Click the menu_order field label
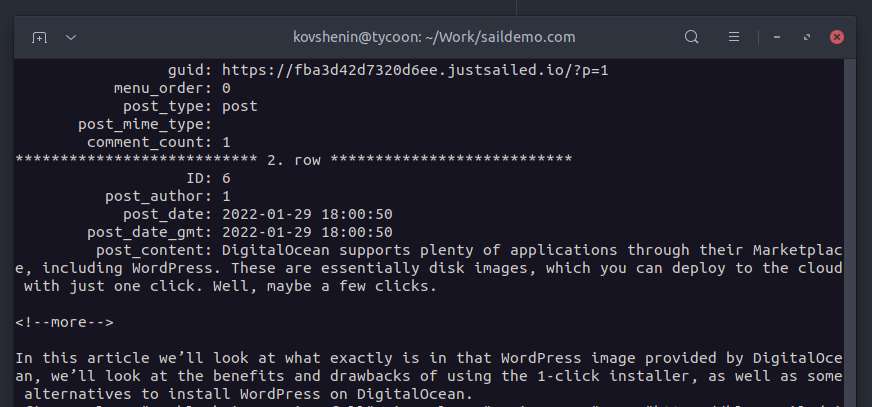 pyautogui.click(x=163, y=88)
